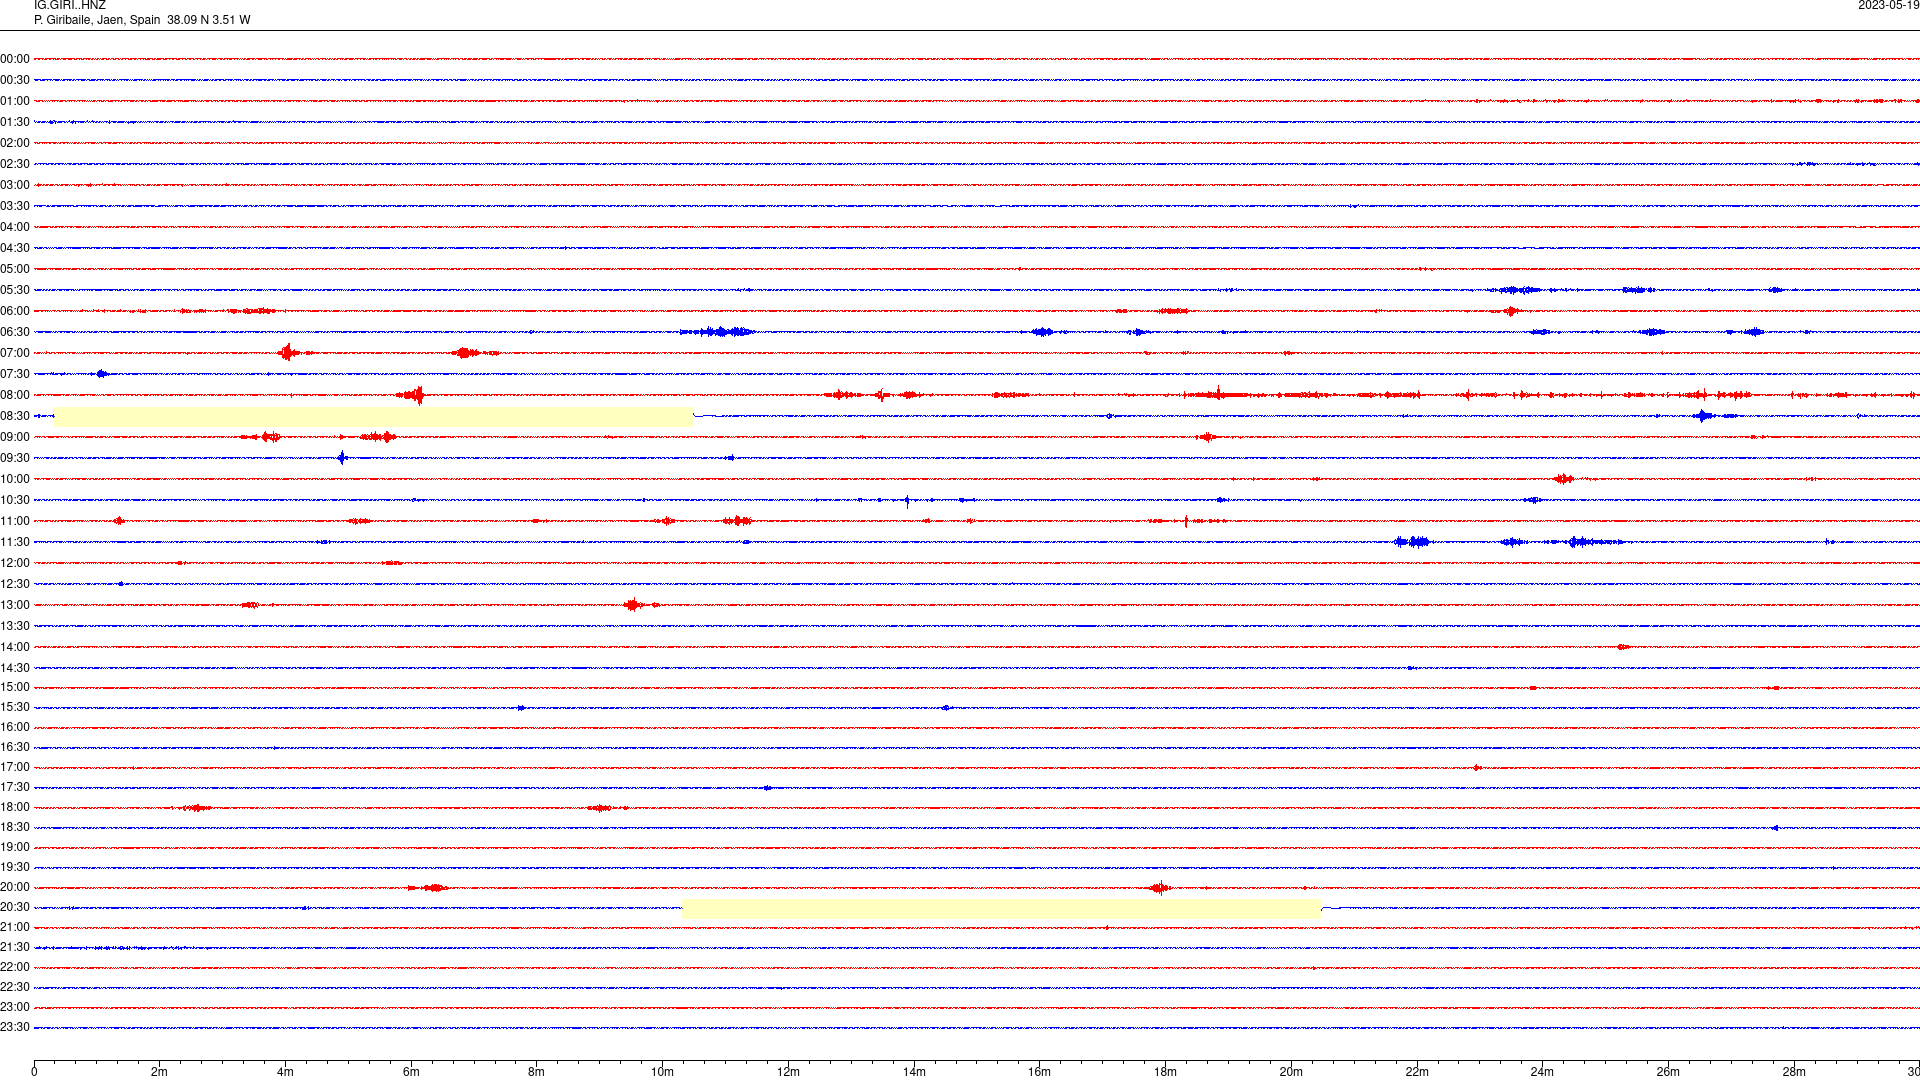Select the 05:30 time row label
Screen dimensions: 1920x1080
pyautogui.click(x=15, y=290)
